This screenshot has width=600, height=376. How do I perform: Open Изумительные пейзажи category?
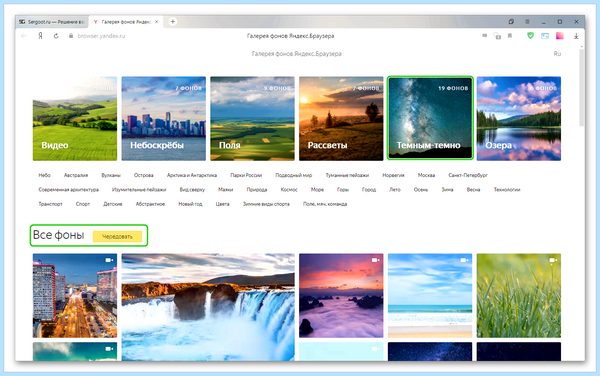tap(139, 190)
